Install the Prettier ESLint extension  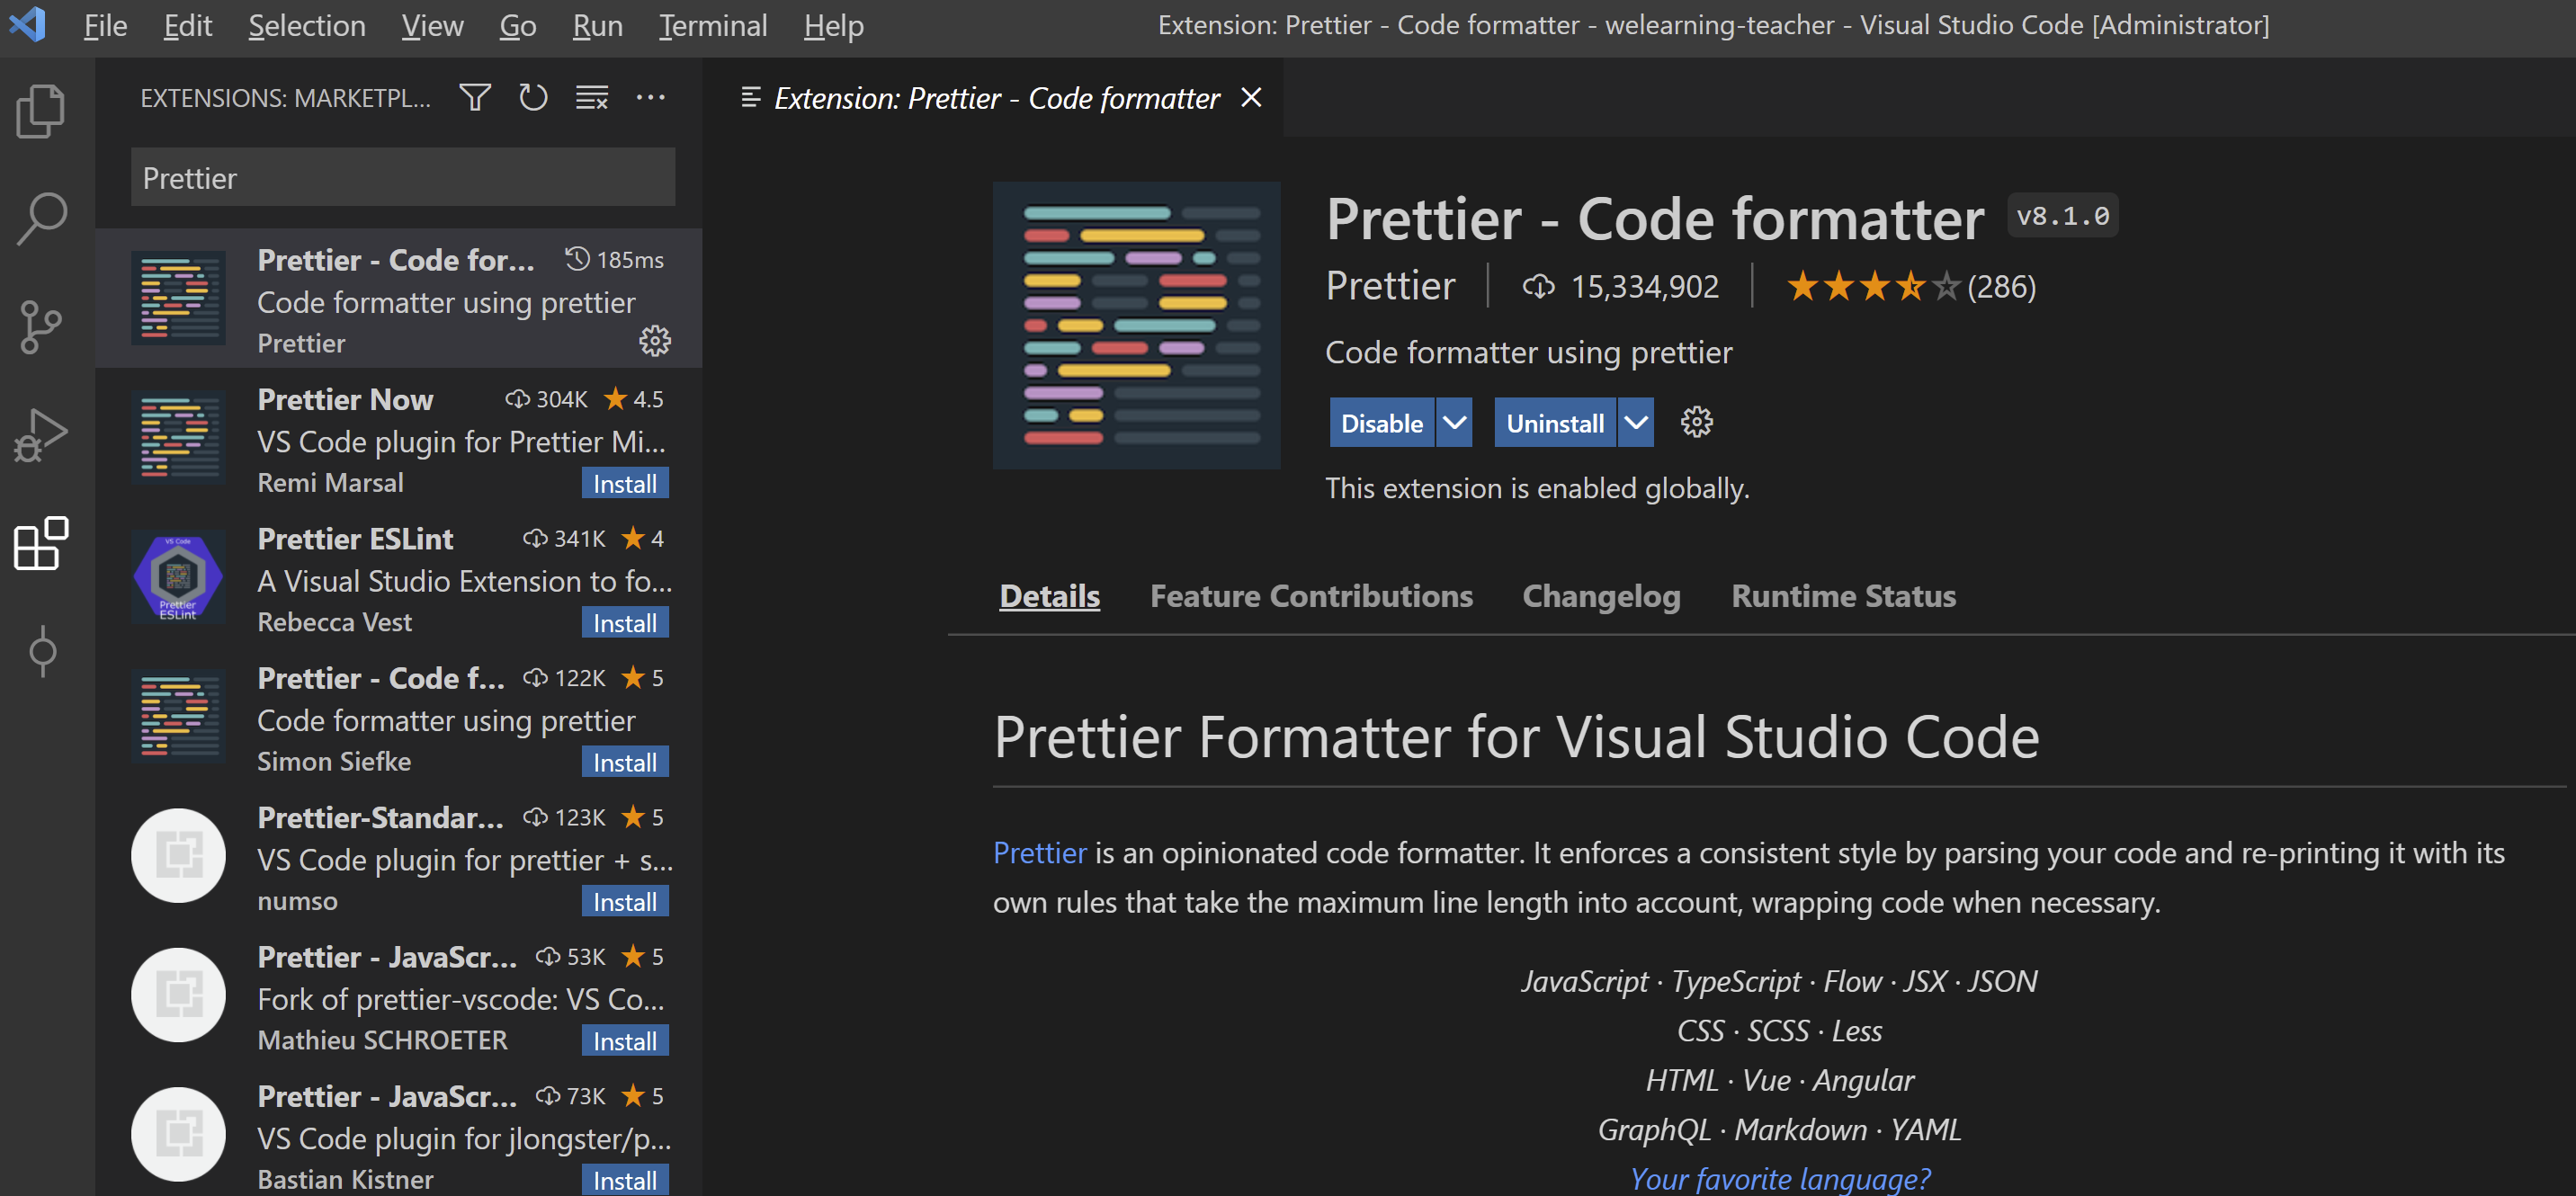pyautogui.click(x=625, y=623)
